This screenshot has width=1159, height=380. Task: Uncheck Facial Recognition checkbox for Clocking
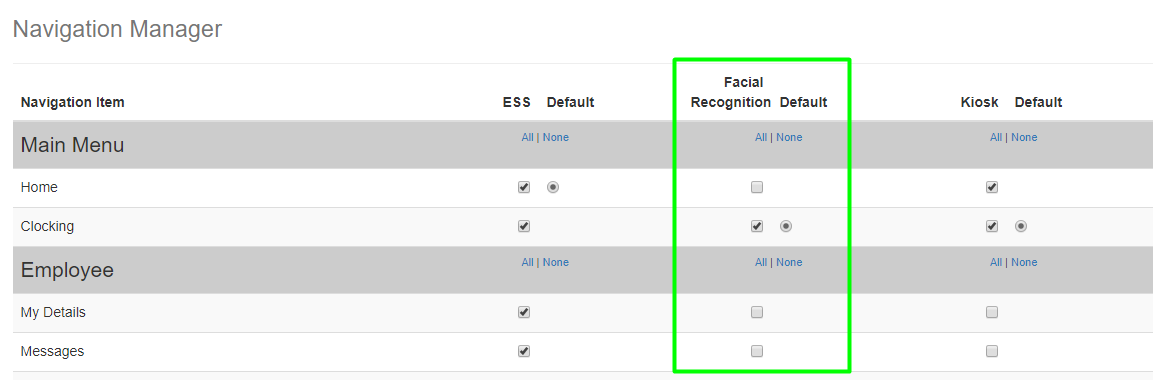pyautogui.click(x=757, y=226)
